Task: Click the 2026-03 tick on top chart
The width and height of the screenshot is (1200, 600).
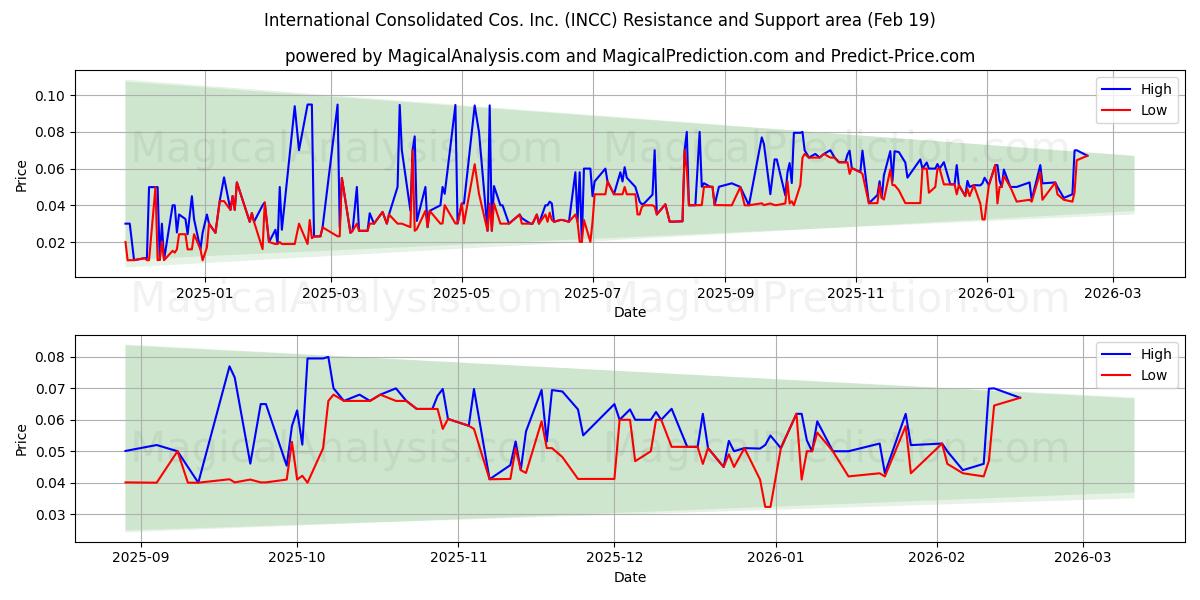Action: coord(1113,293)
